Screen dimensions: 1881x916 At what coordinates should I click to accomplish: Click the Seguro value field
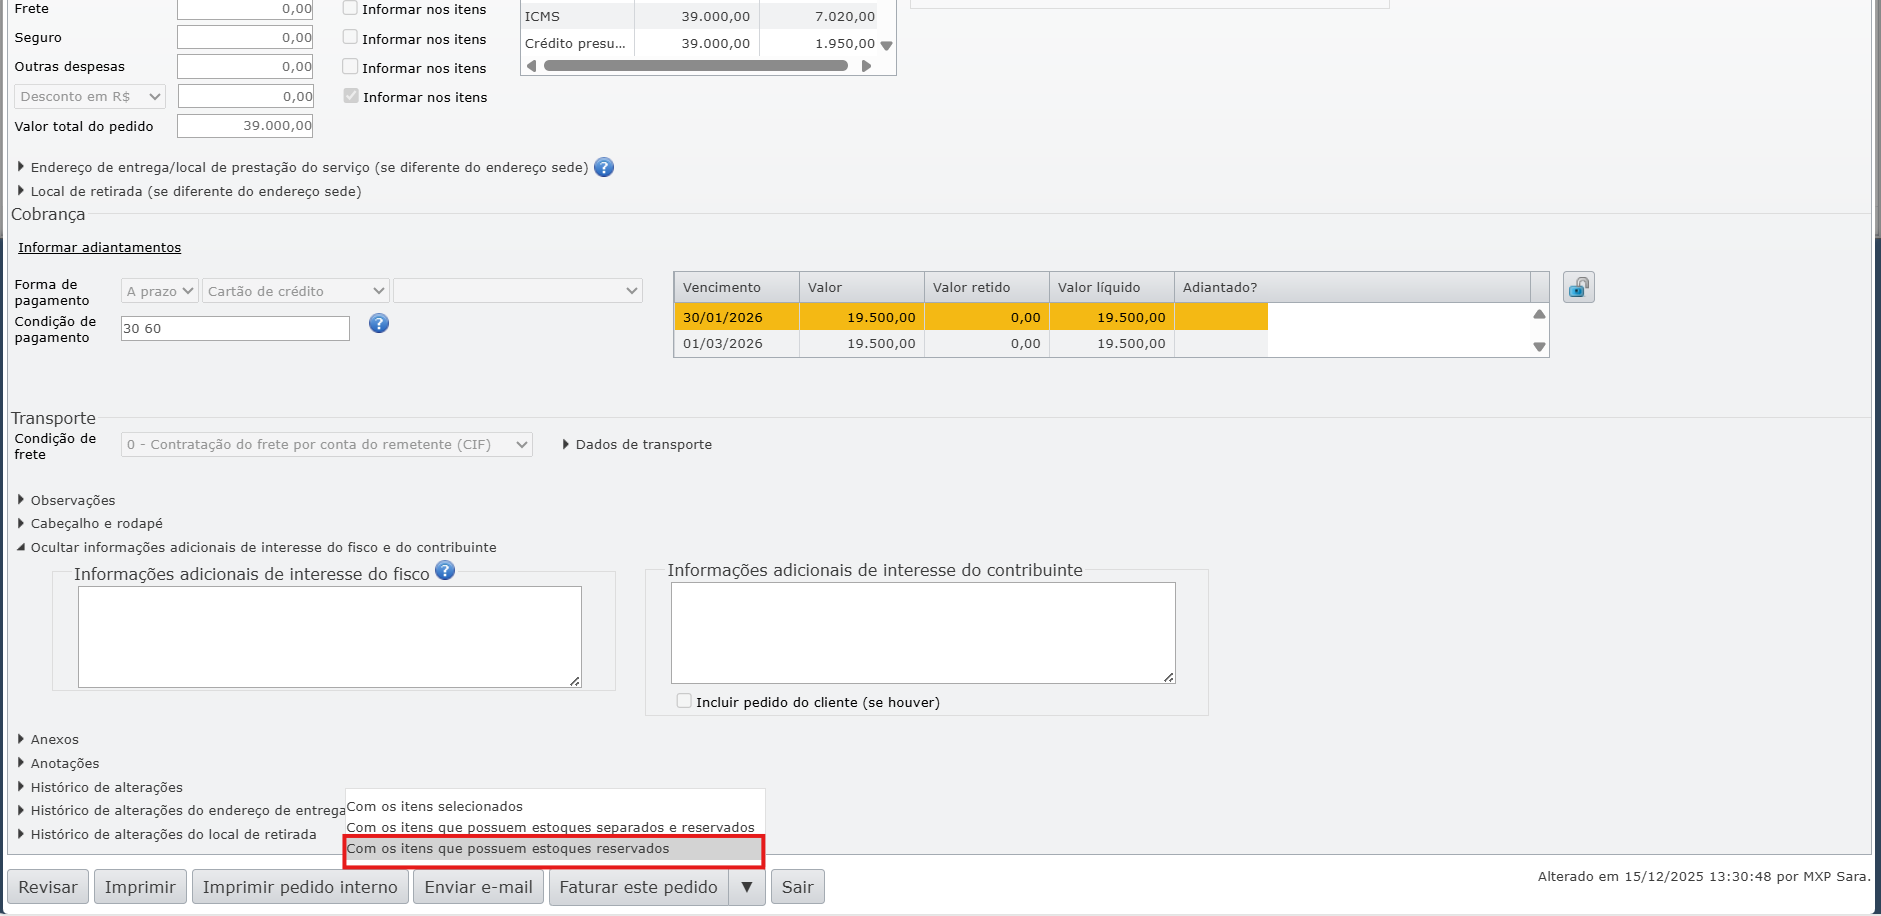245,38
